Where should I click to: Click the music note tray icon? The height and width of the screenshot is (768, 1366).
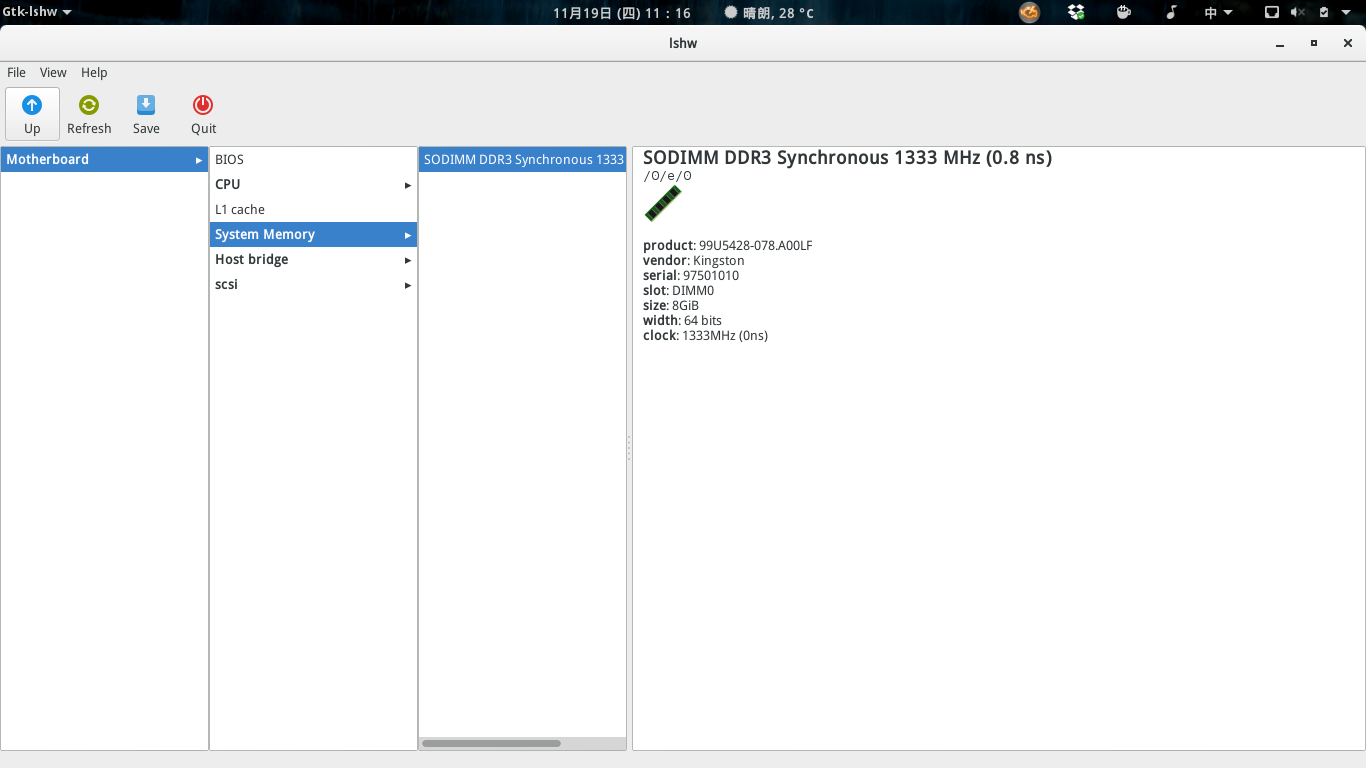pyautogui.click(x=1171, y=12)
